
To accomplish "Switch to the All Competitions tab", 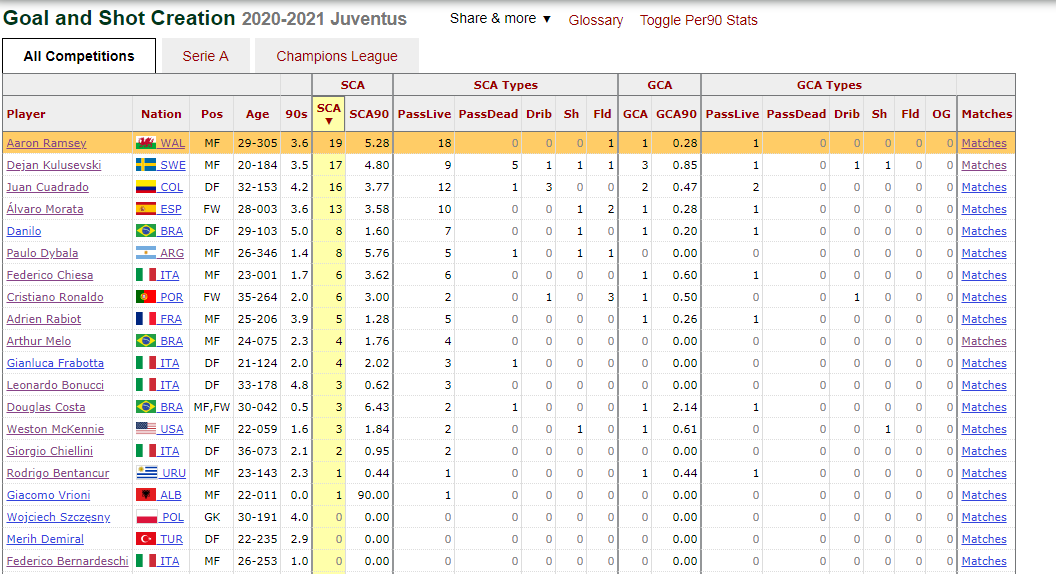I will (x=79, y=56).
